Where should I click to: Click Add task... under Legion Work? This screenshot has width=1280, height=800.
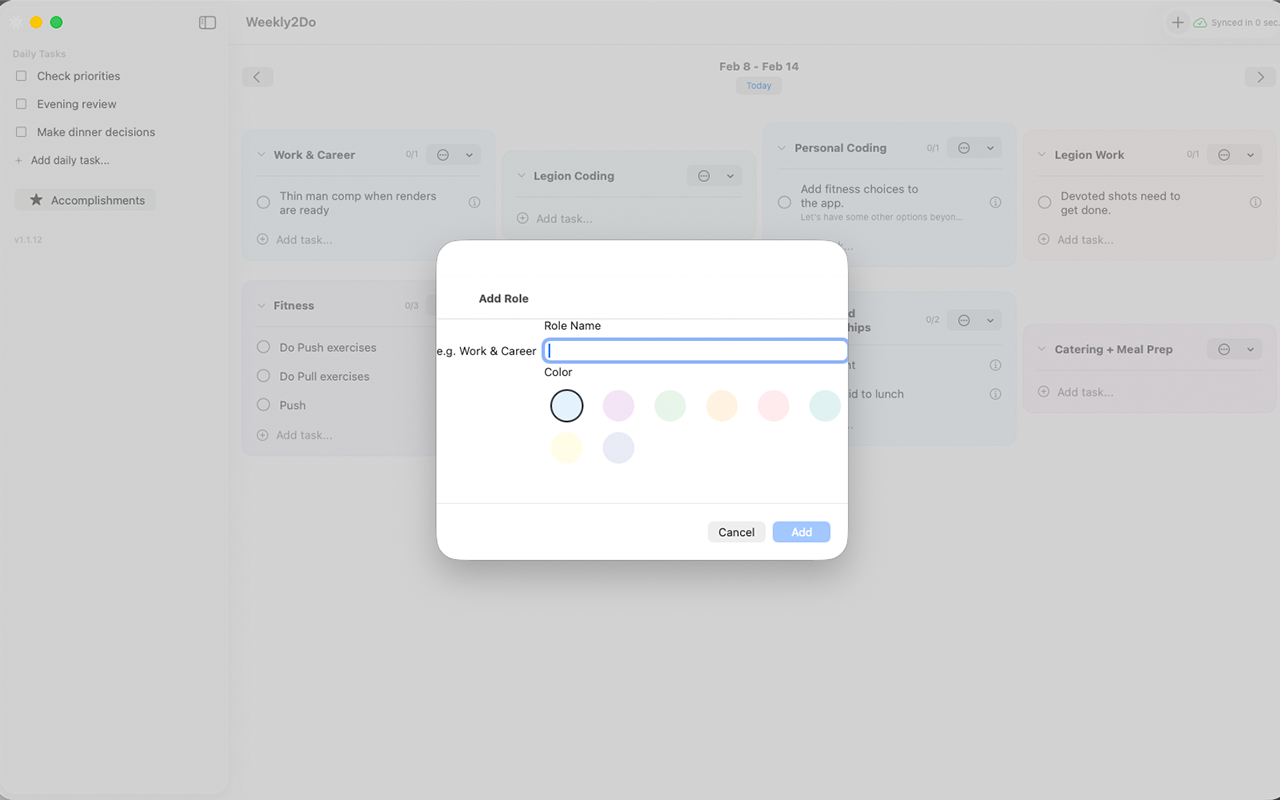(x=1085, y=240)
